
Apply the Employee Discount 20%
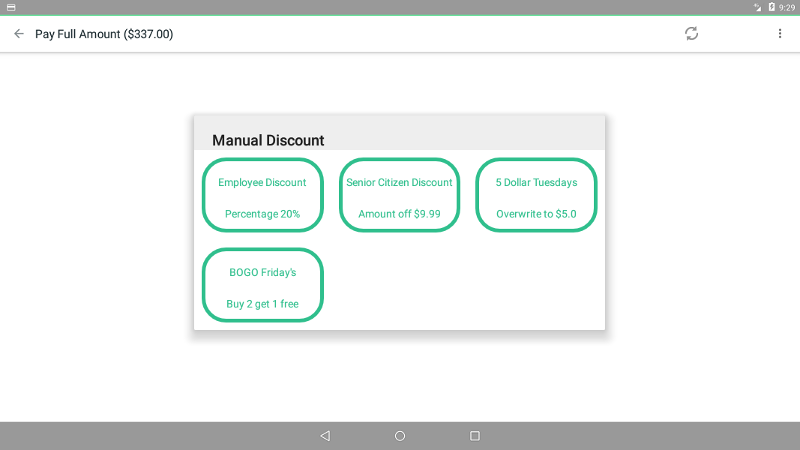click(x=263, y=195)
